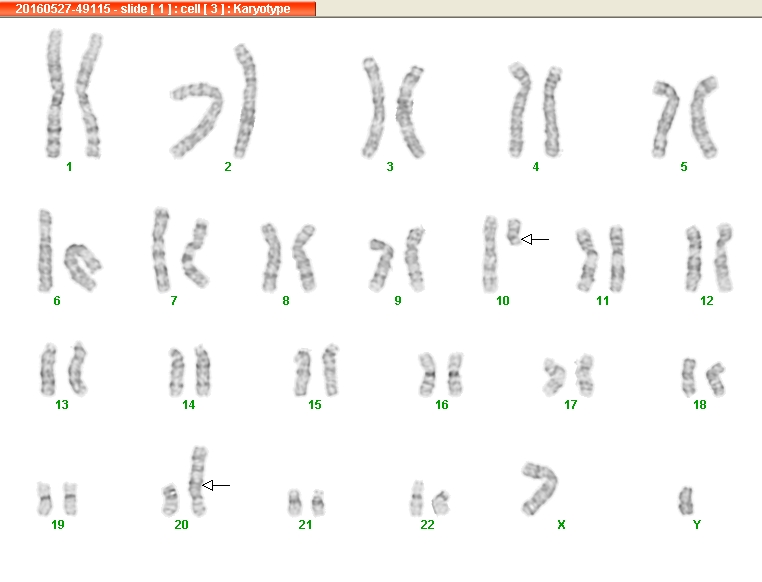Click the arrow pointing at chromosome 10

coord(535,239)
